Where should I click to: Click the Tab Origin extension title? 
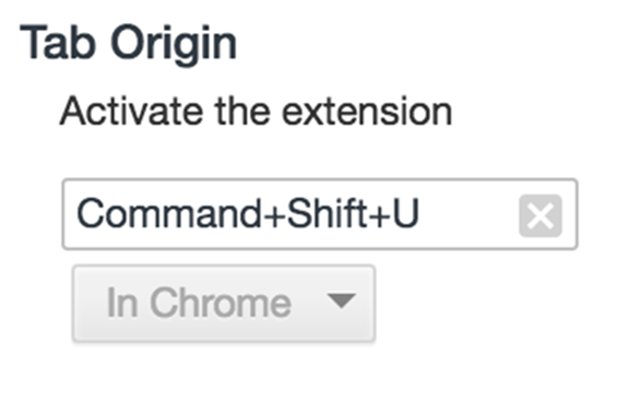click(x=128, y=44)
